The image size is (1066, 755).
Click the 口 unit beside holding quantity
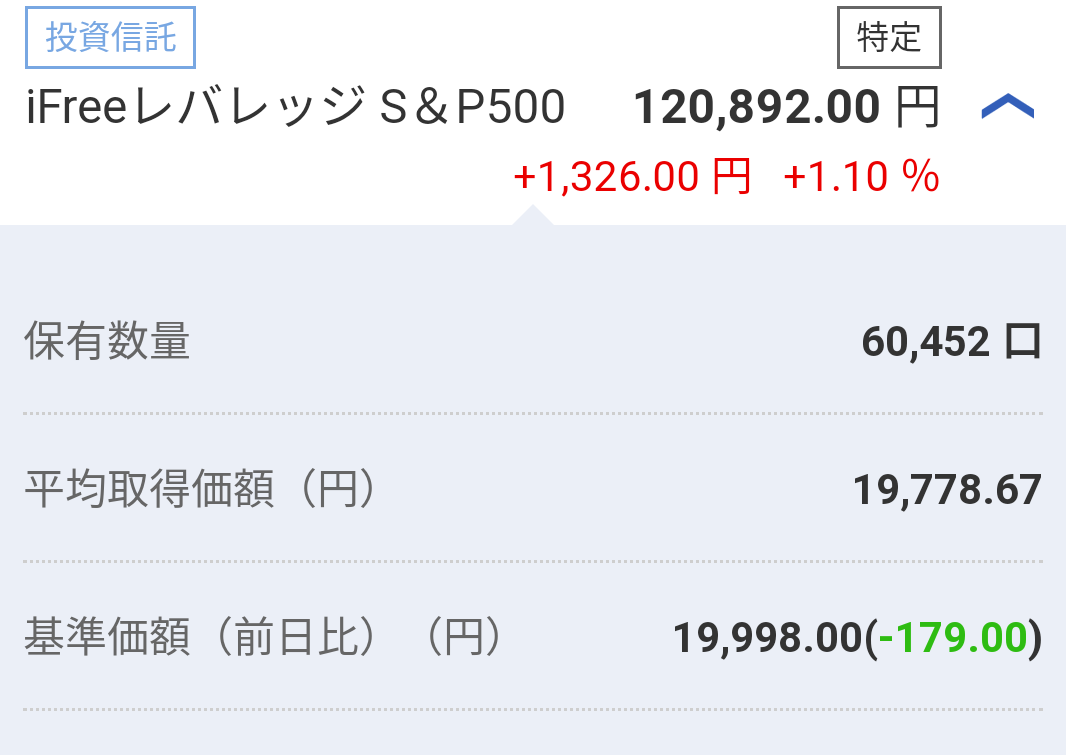point(1023,341)
